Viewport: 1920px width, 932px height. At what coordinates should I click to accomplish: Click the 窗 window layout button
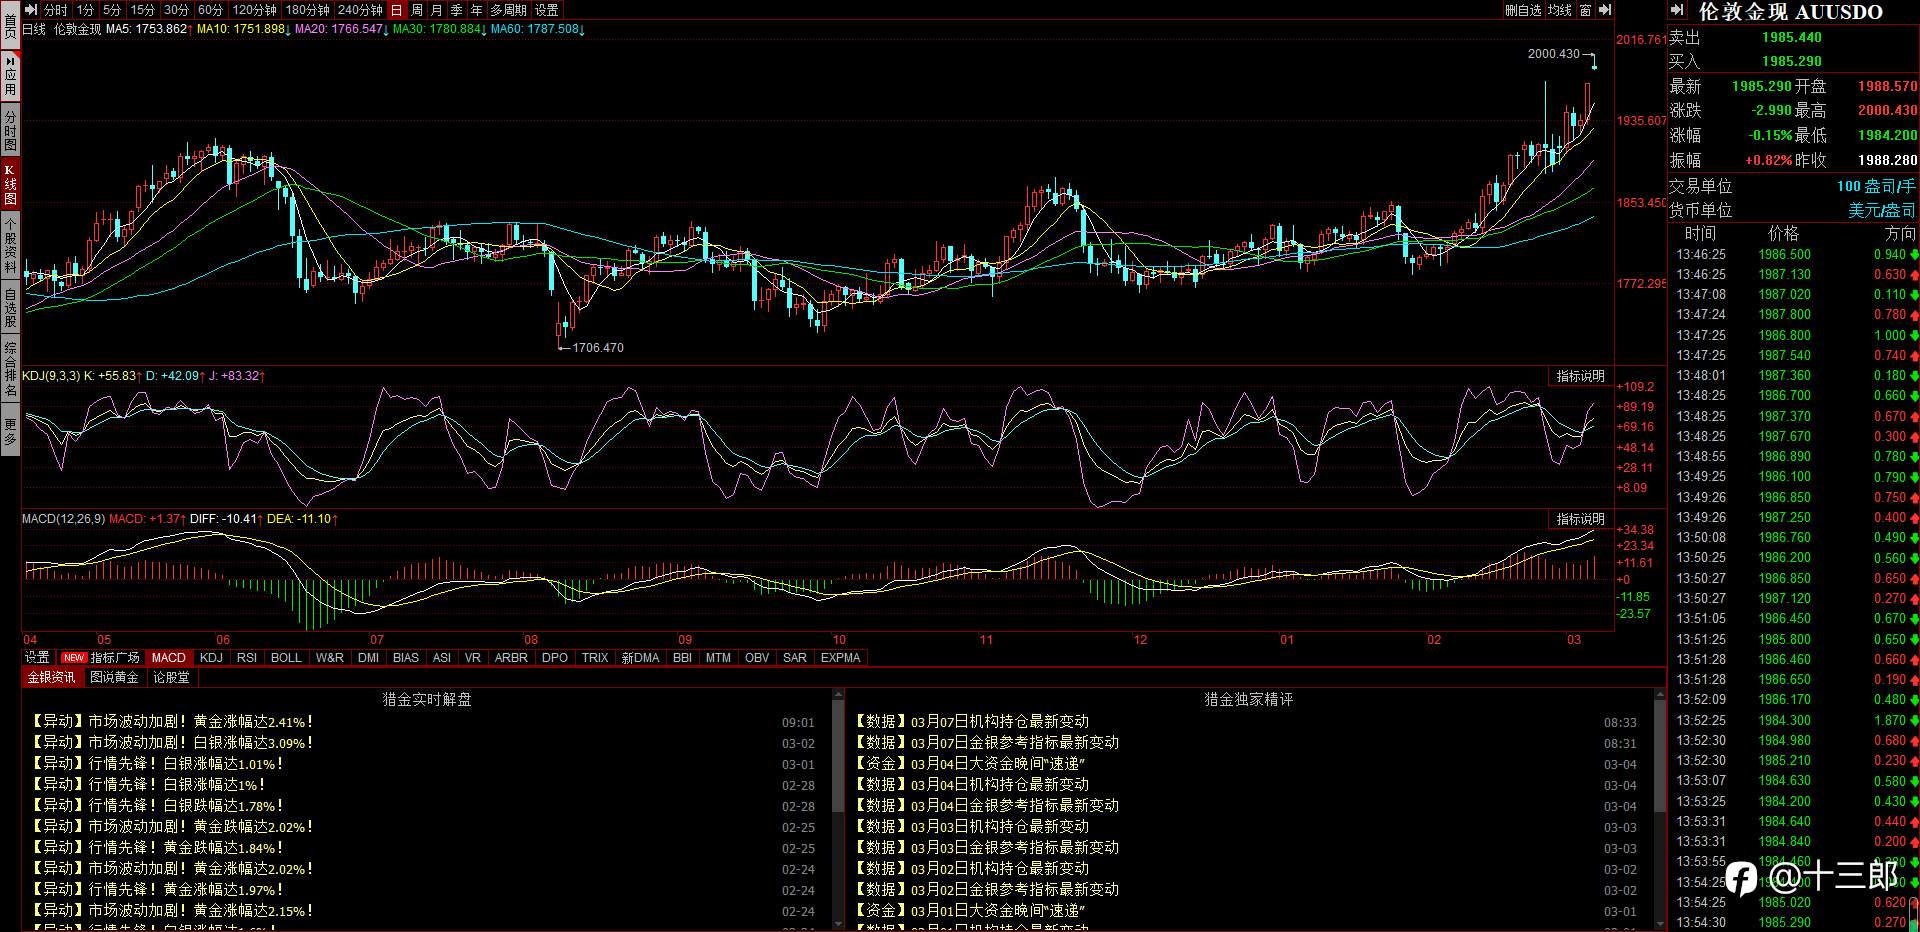[x=1586, y=10]
